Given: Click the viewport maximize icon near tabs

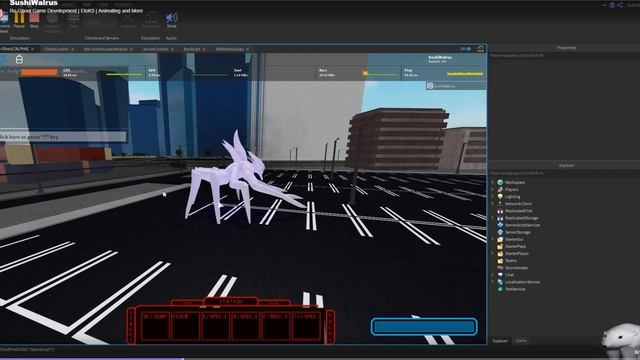Looking at the screenshot, I should click(480, 49).
